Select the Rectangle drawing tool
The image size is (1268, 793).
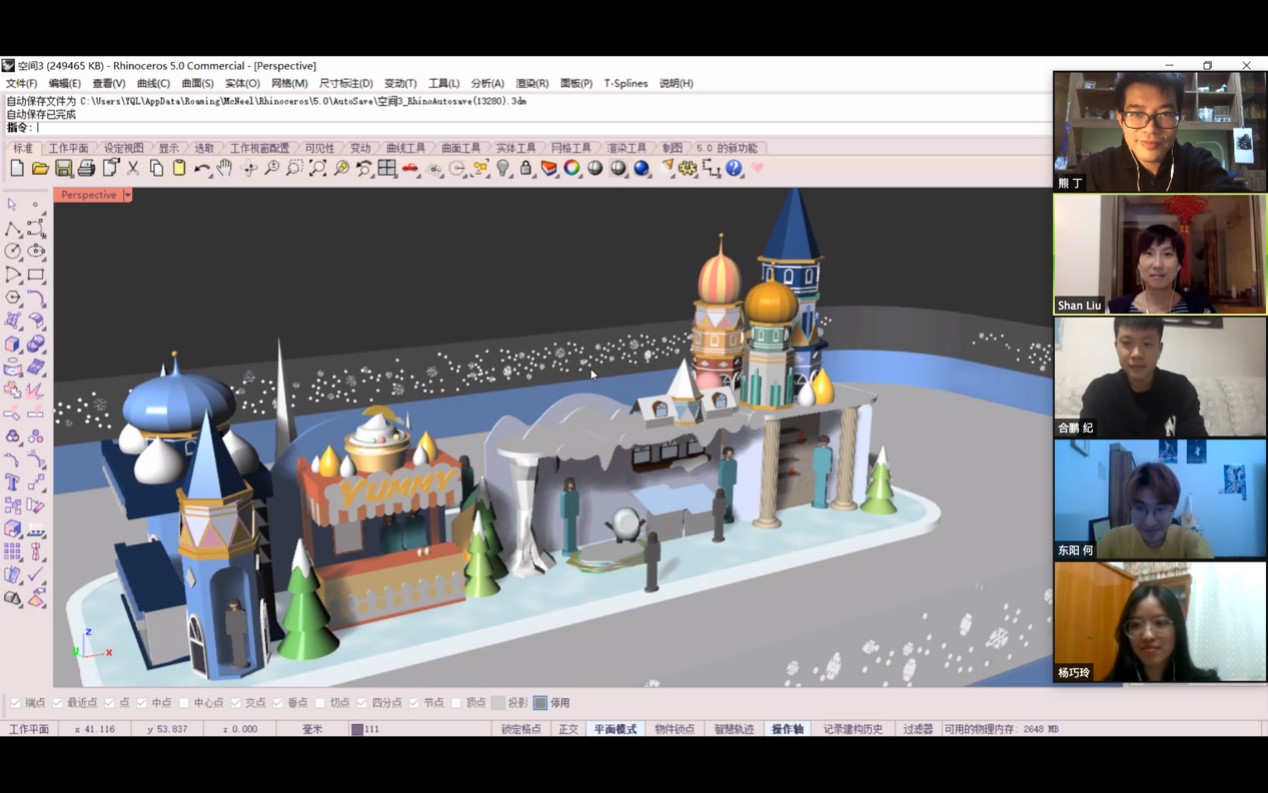36,275
